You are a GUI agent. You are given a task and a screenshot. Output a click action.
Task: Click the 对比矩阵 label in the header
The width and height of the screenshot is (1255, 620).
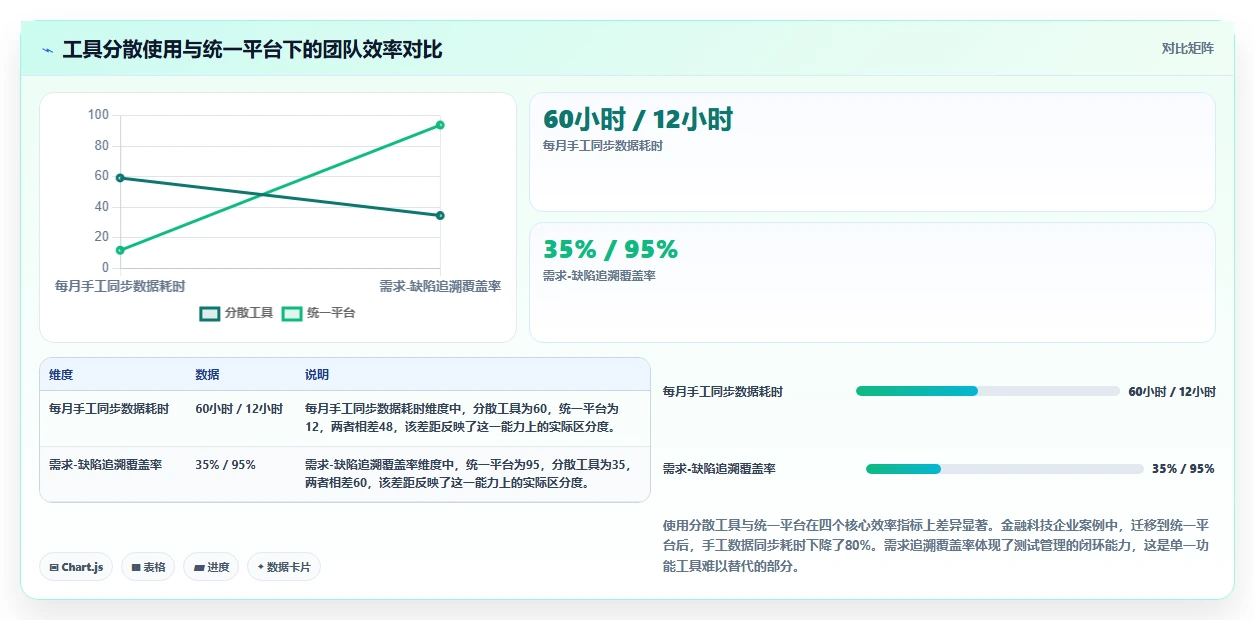(x=1188, y=49)
